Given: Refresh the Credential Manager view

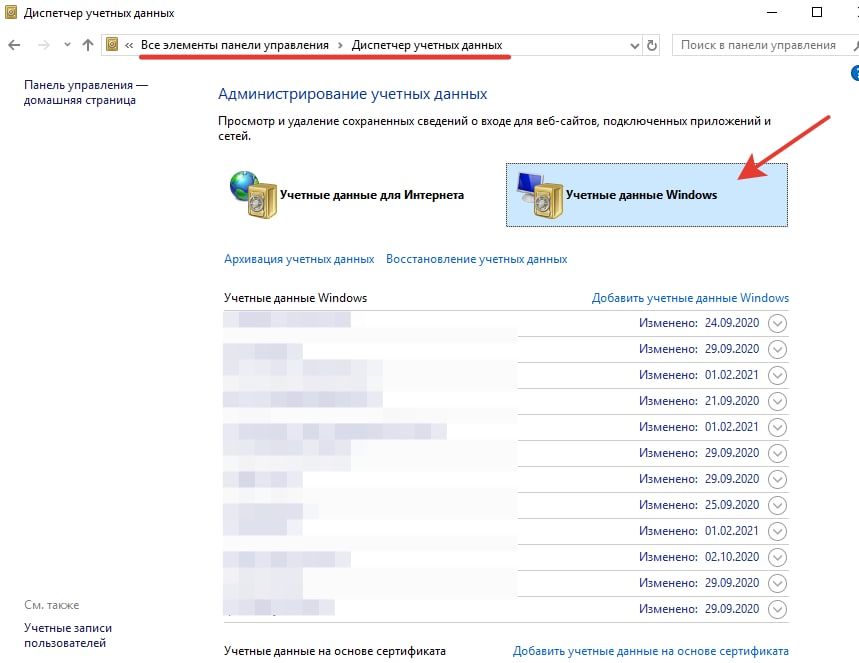Looking at the screenshot, I should click(x=651, y=45).
